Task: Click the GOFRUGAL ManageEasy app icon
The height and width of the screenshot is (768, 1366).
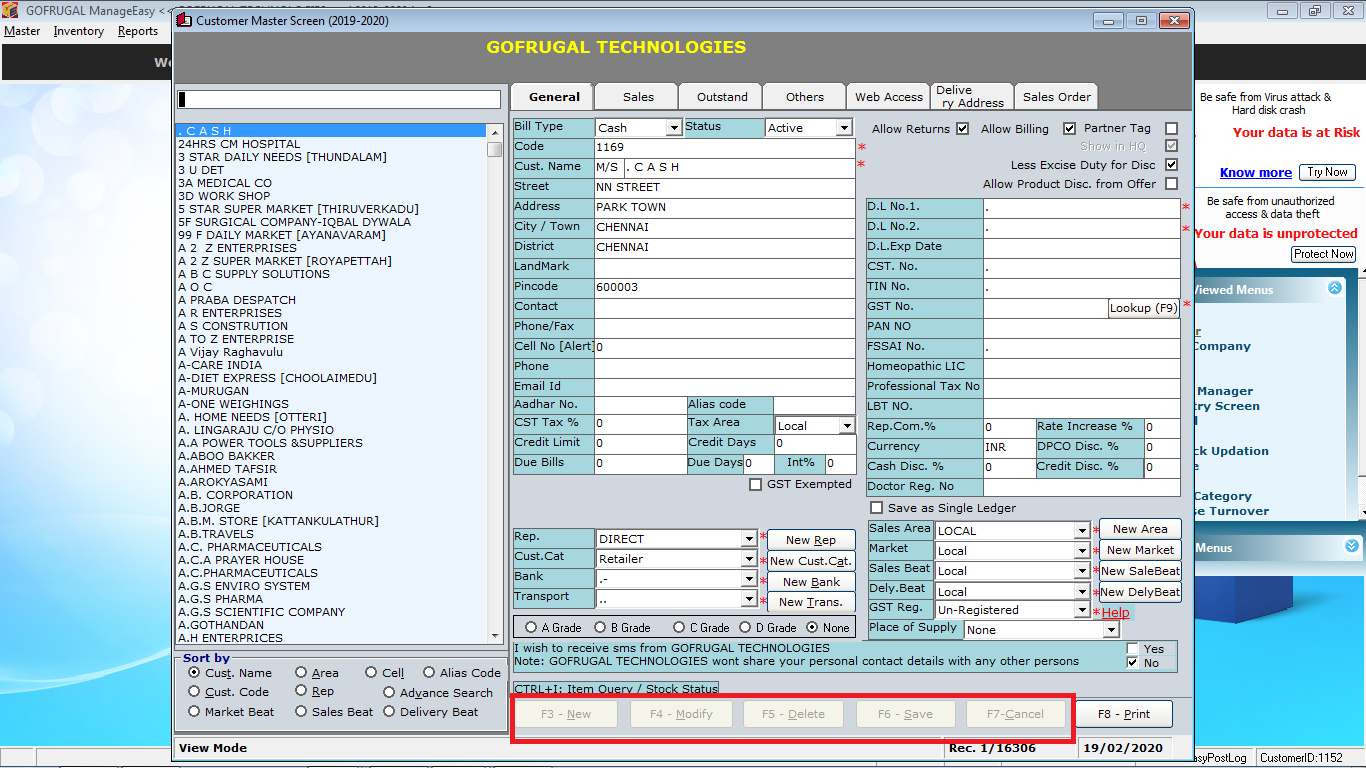Action: [x=11, y=11]
